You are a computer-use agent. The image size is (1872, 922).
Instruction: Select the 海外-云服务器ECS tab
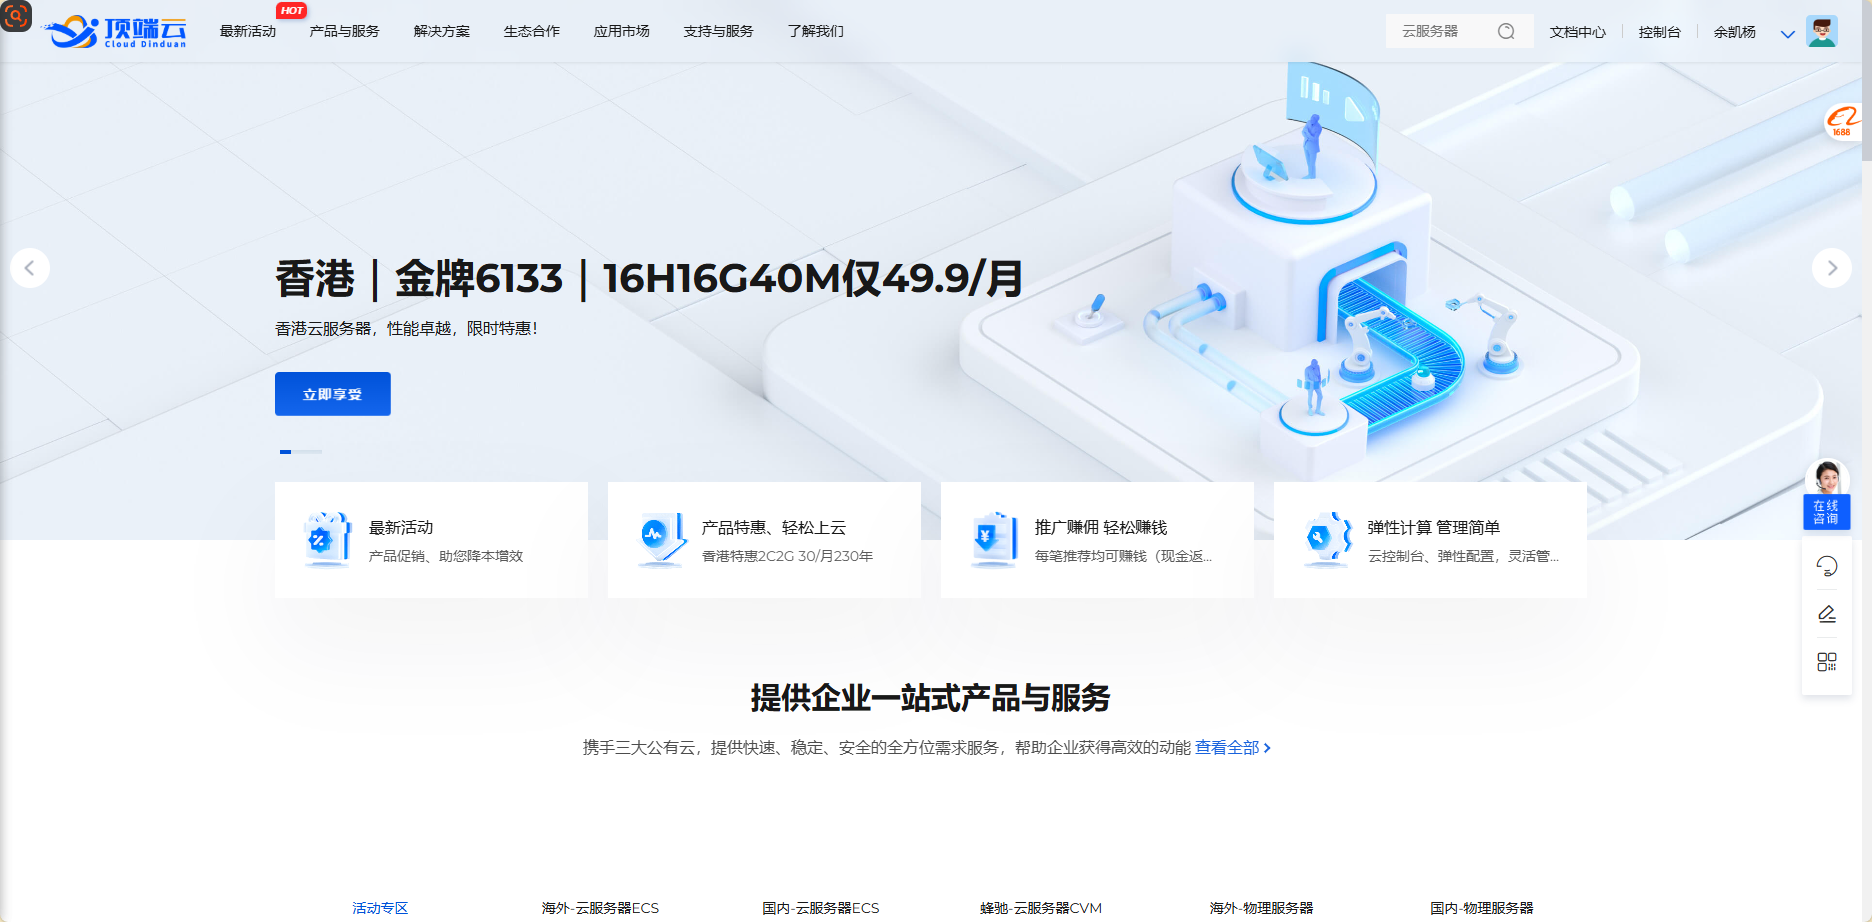(x=600, y=908)
